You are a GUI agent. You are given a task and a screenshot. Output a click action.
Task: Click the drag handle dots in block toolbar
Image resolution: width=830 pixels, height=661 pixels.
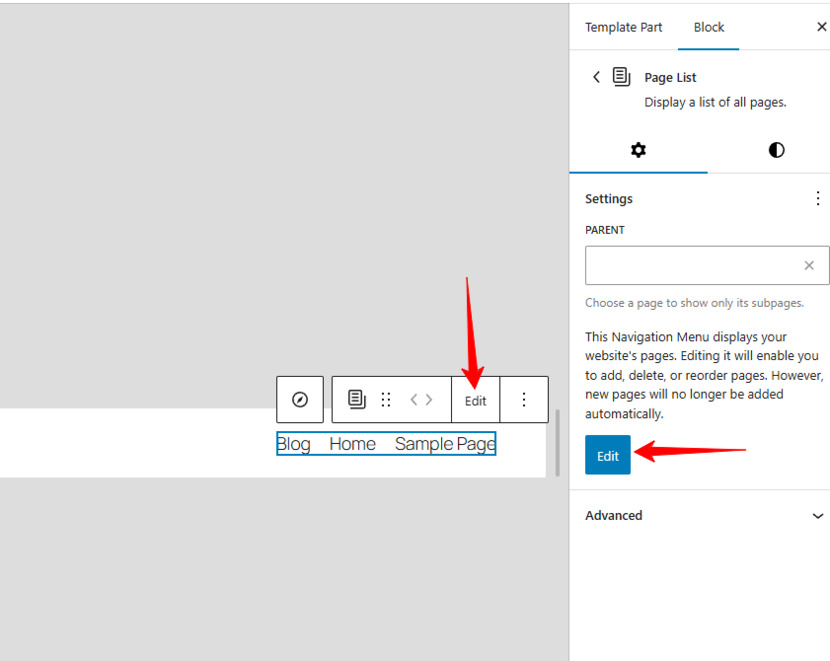tap(386, 400)
